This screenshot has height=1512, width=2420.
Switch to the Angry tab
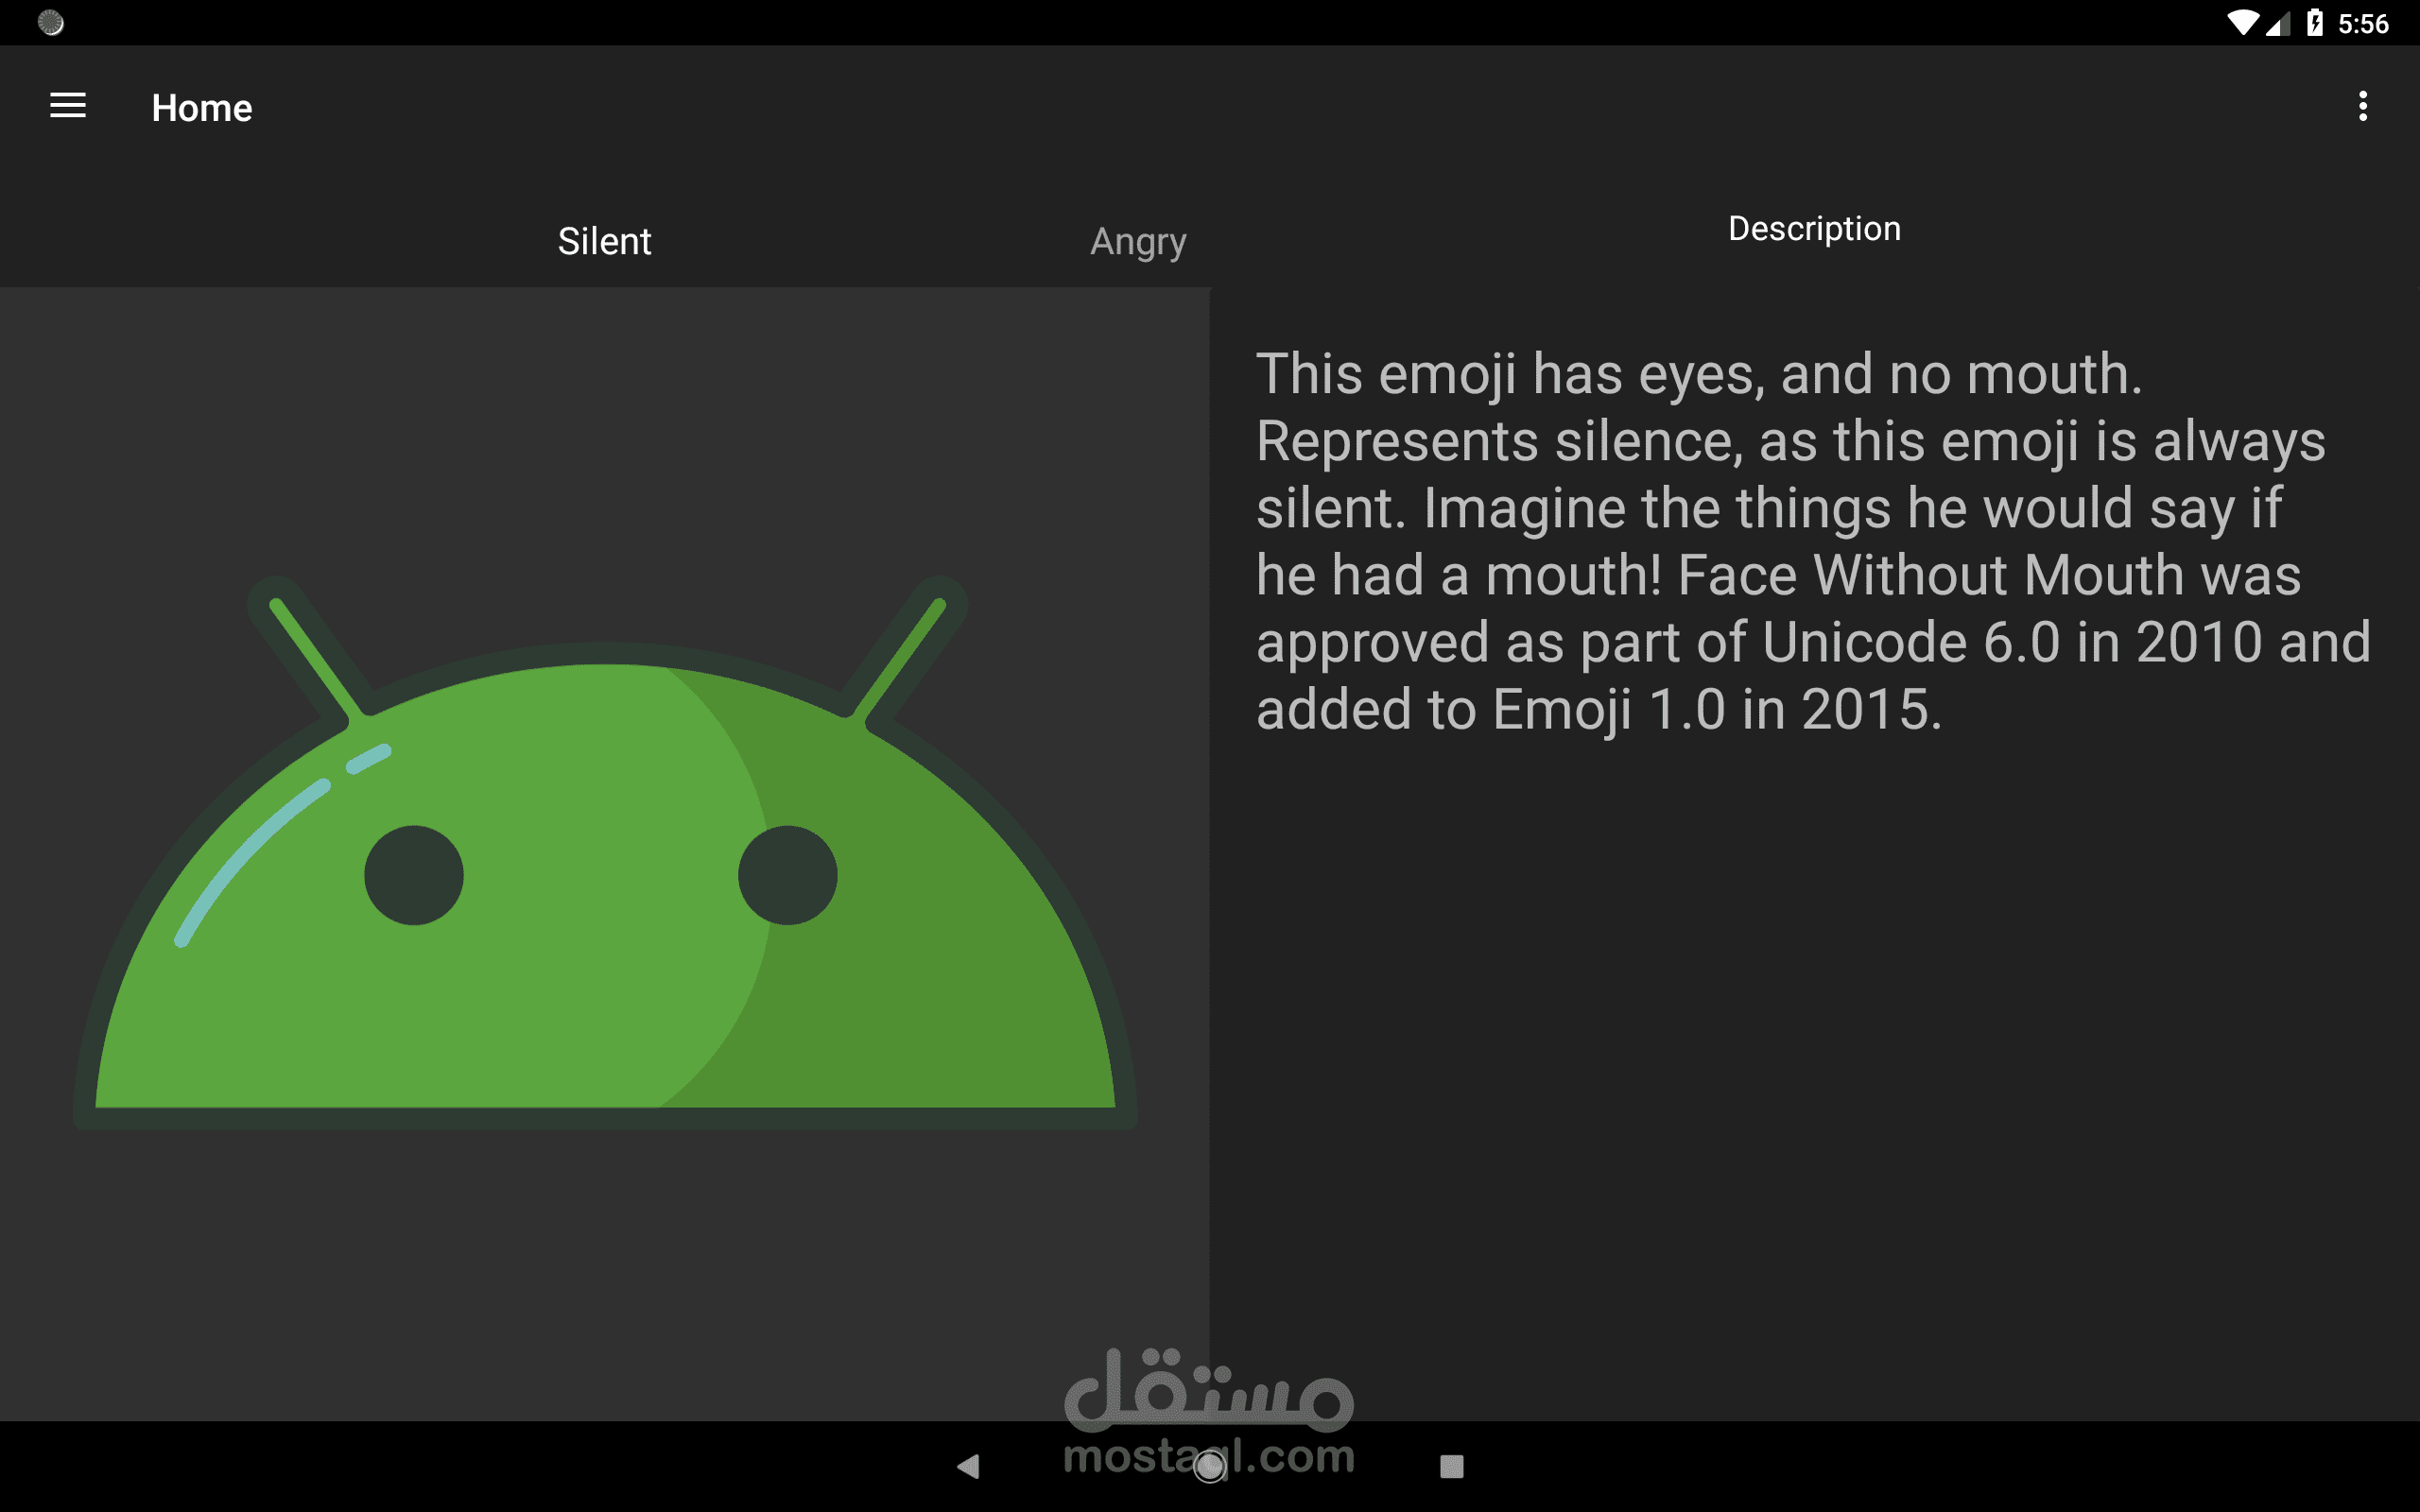coord(1138,241)
